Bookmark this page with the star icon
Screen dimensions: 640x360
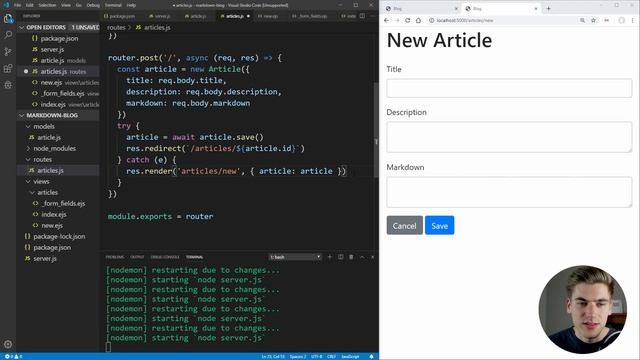[x=593, y=20]
